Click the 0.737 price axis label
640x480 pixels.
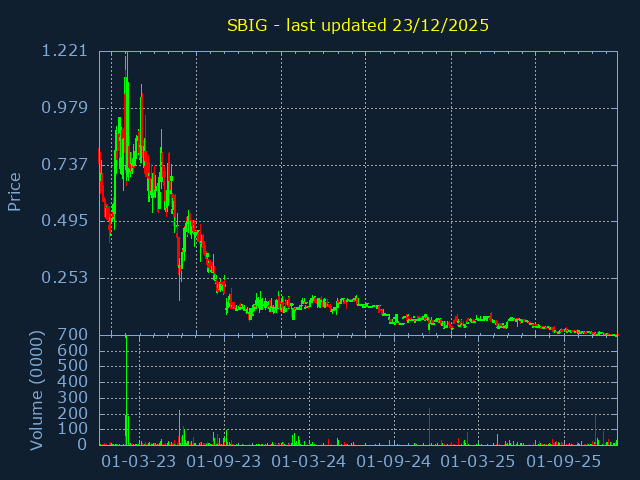(x=65, y=164)
